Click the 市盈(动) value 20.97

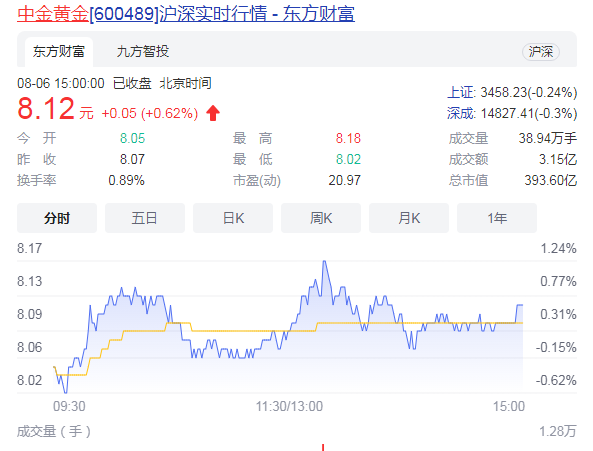(345, 180)
